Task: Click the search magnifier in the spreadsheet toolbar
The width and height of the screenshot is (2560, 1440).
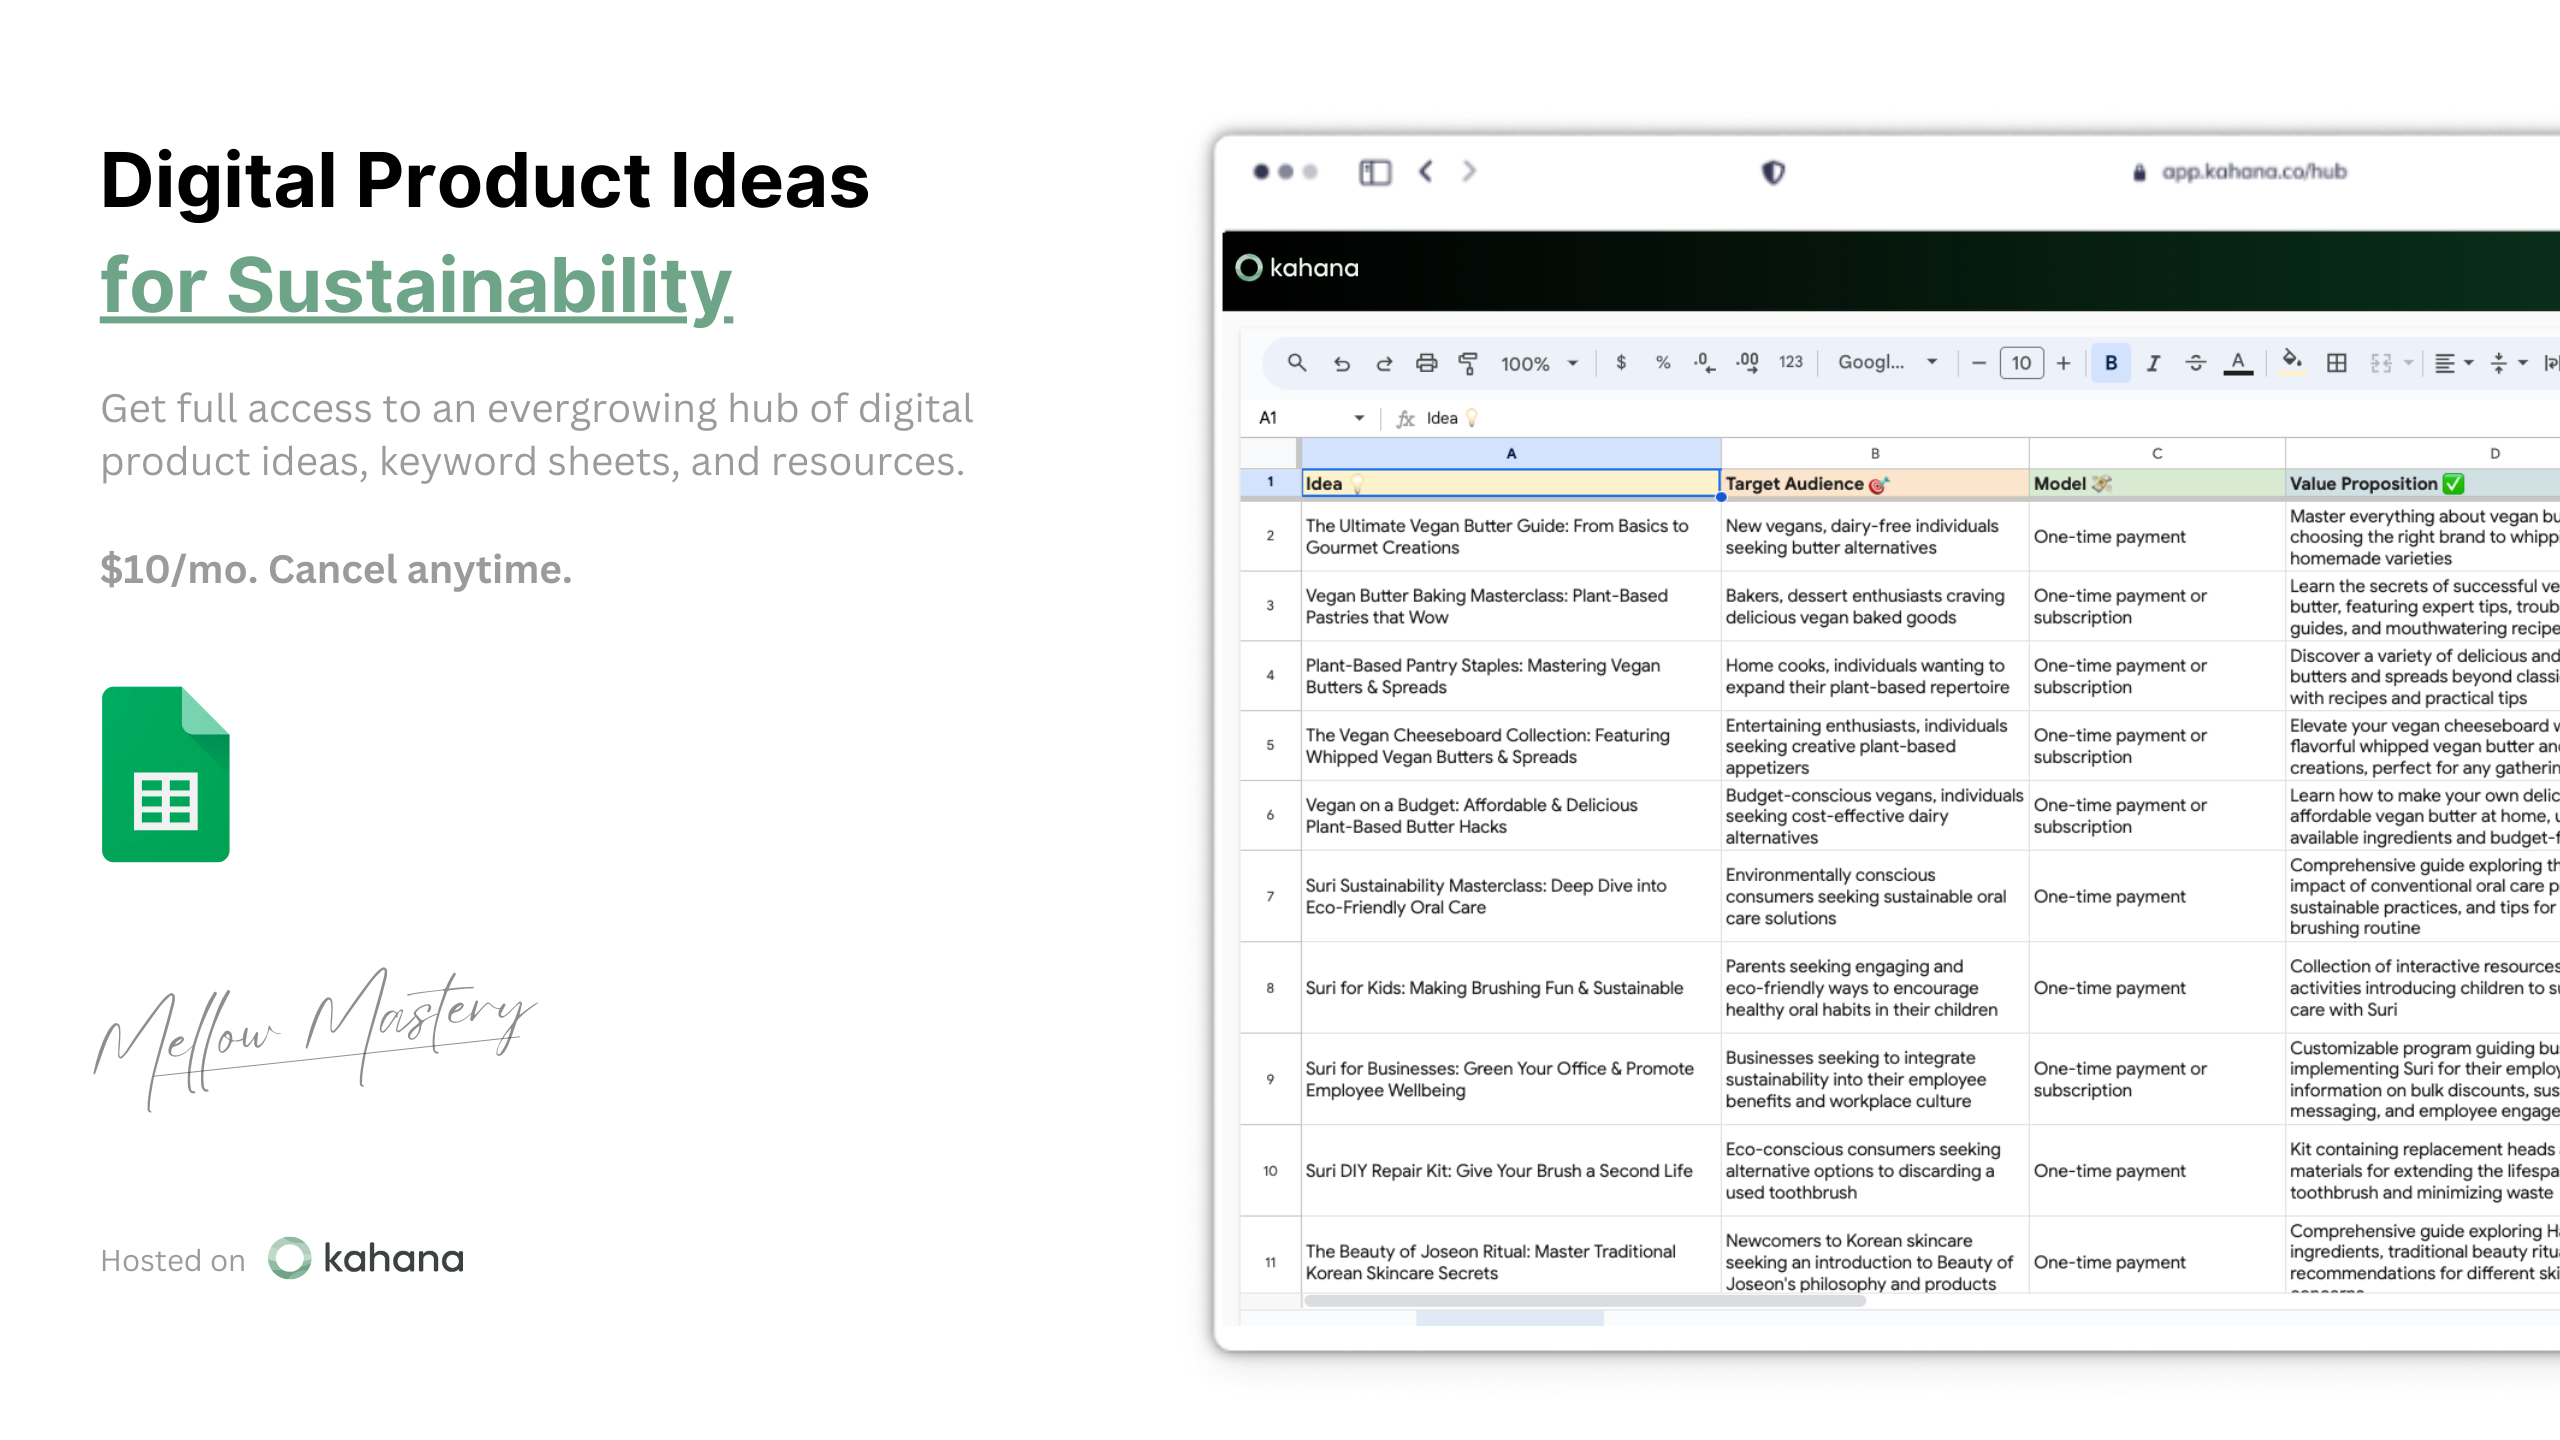Action: (x=1297, y=363)
